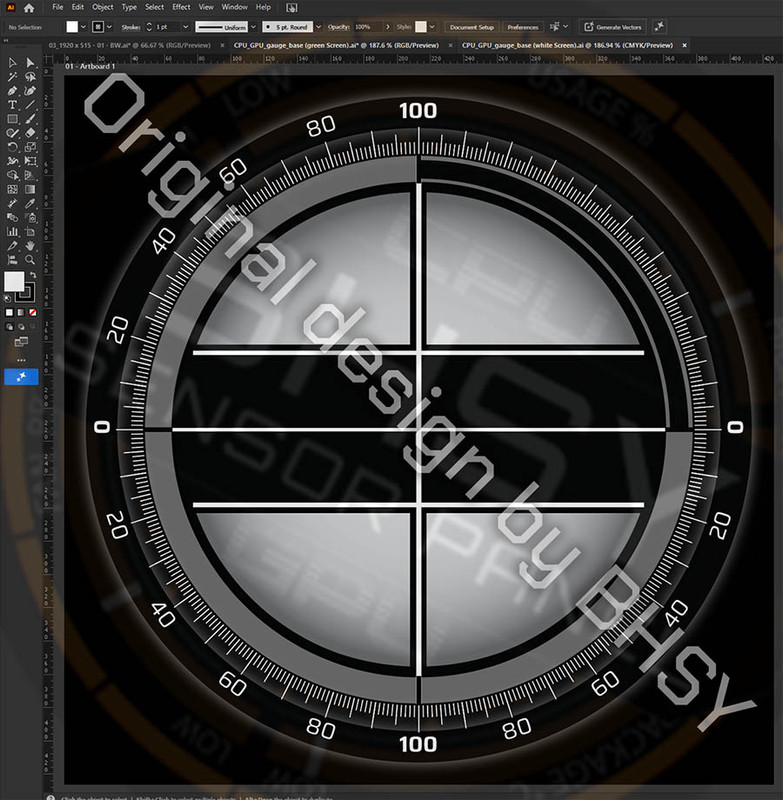Viewport: 783px width, 800px height.
Task: Select the Symbol Sprayer tool
Action: pos(30,217)
